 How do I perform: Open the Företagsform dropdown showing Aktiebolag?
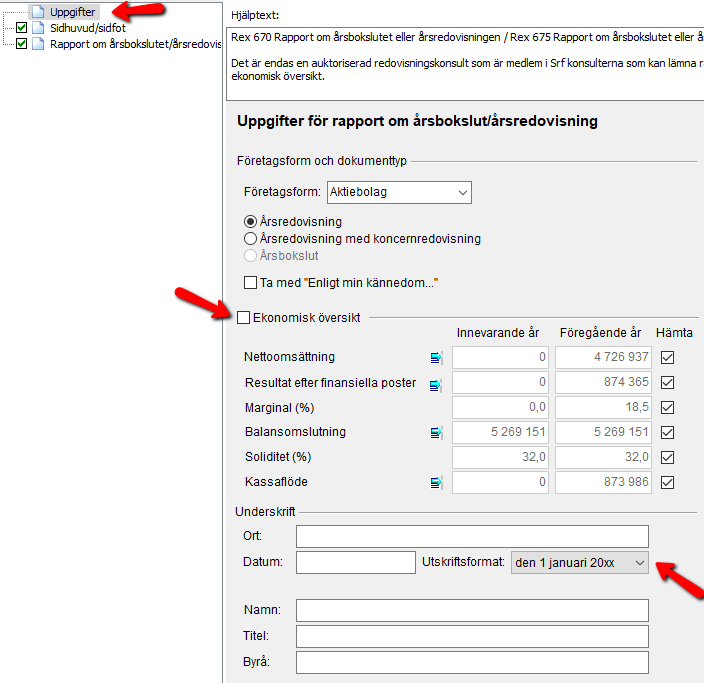399,192
